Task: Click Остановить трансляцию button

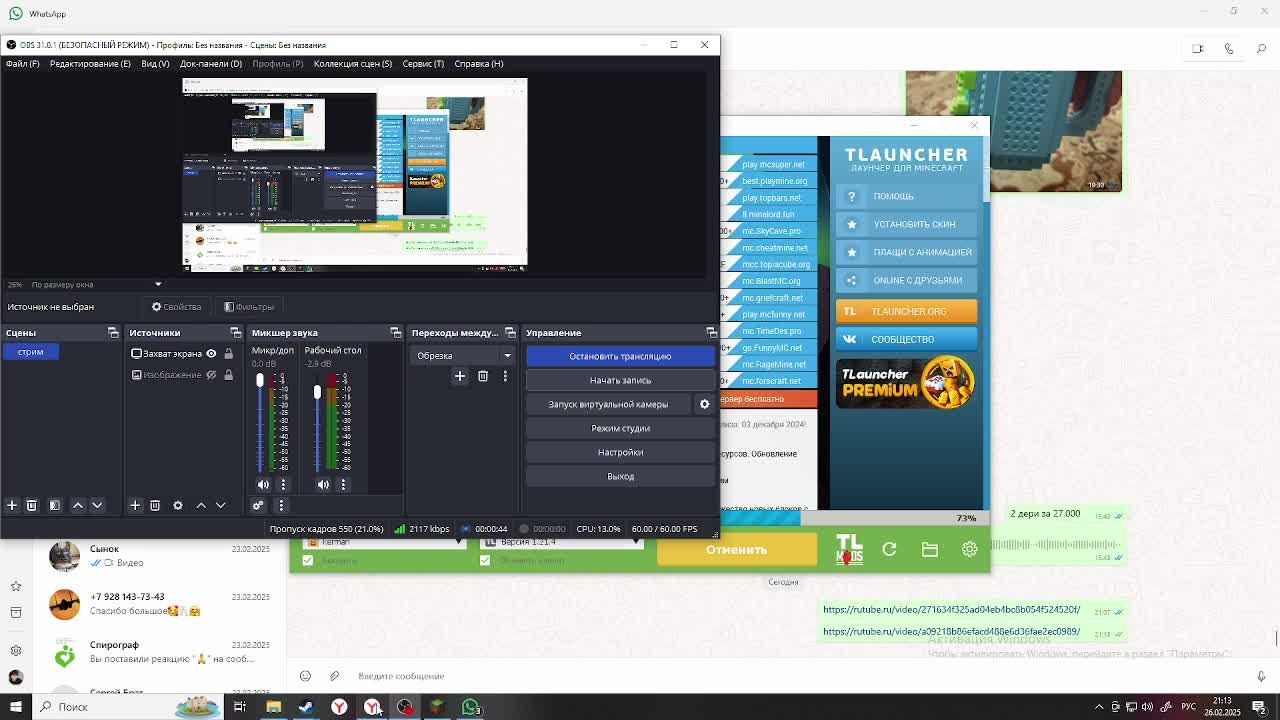Action: coord(620,356)
